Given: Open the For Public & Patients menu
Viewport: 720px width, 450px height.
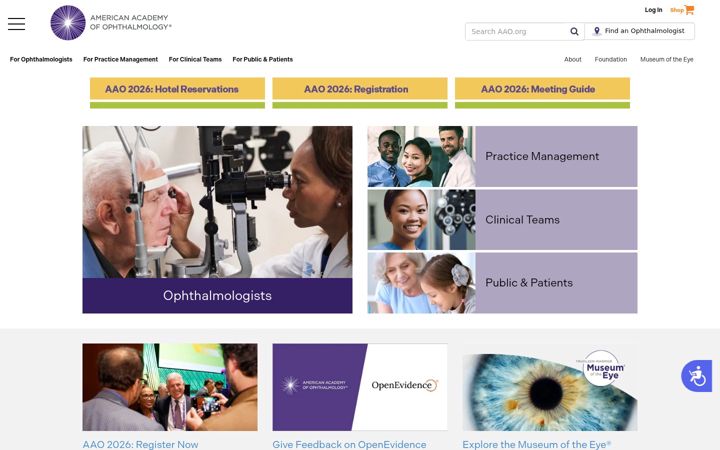Looking at the screenshot, I should click(263, 59).
